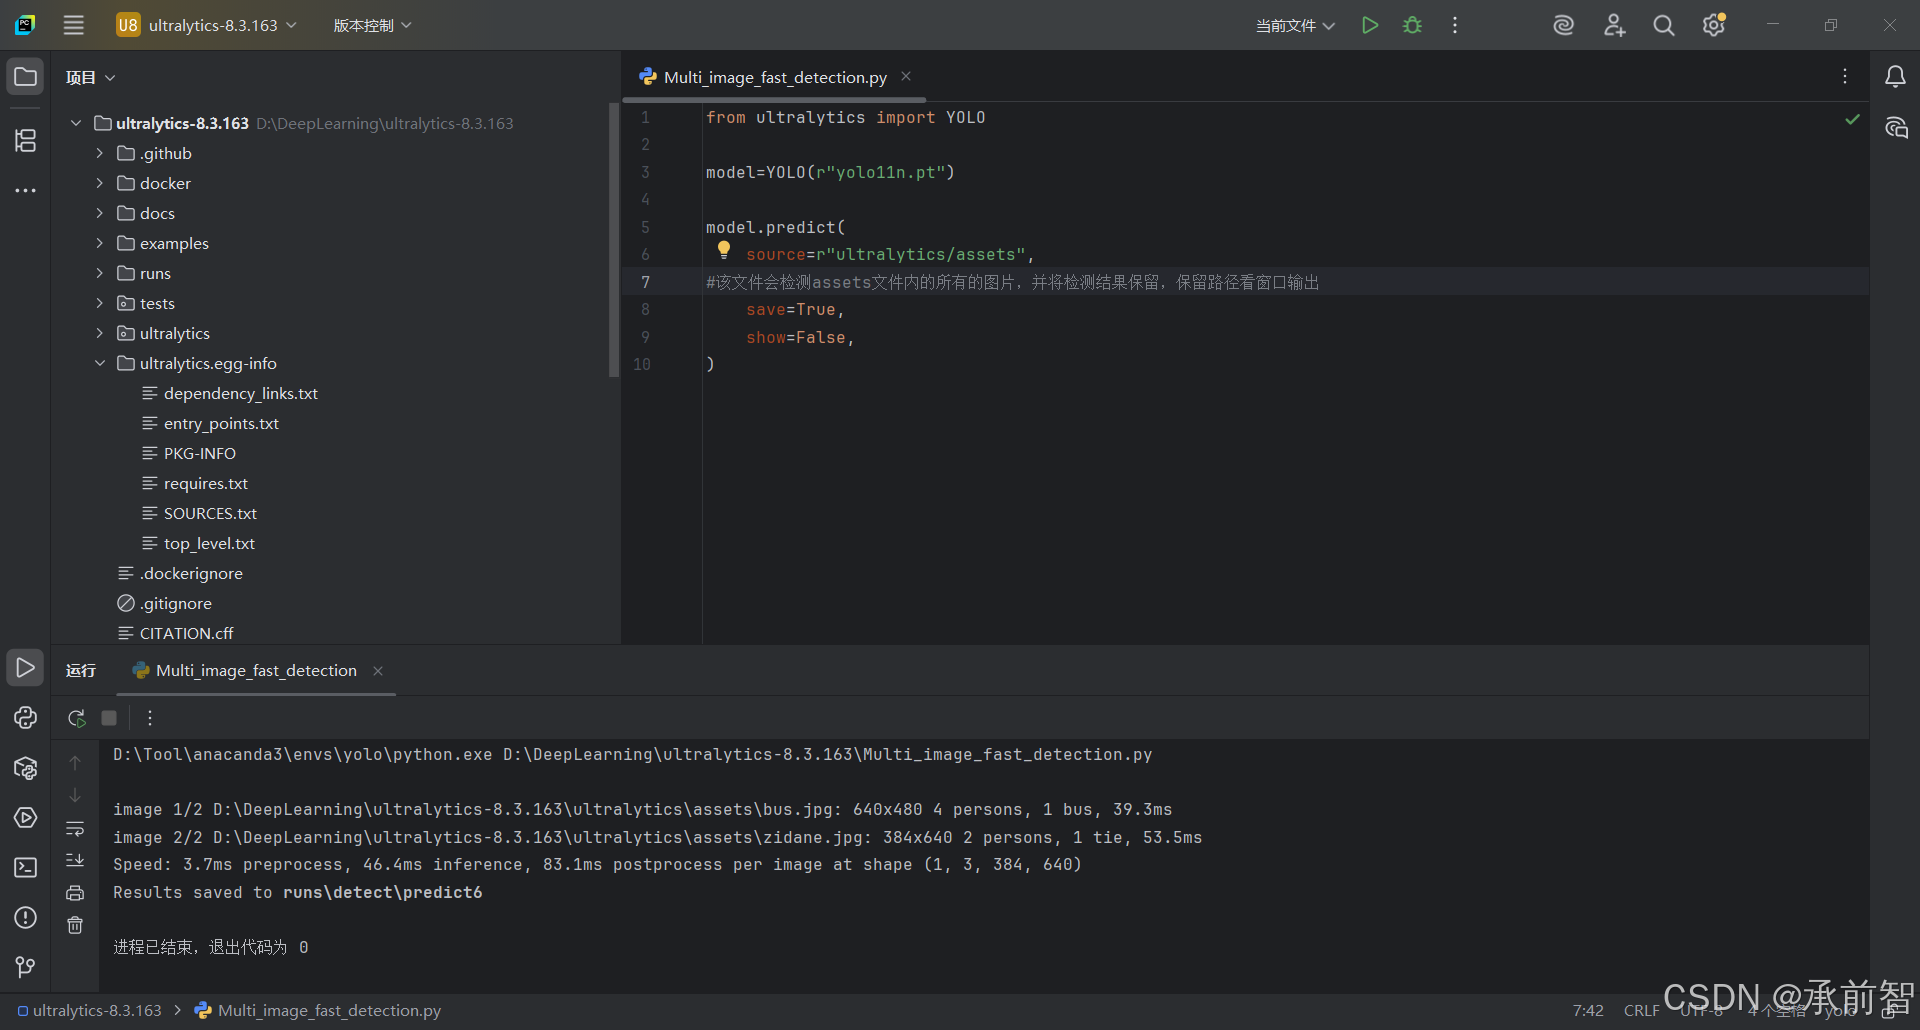This screenshot has height=1030, width=1920.
Task: Expand the tests folder
Action: click(100, 303)
